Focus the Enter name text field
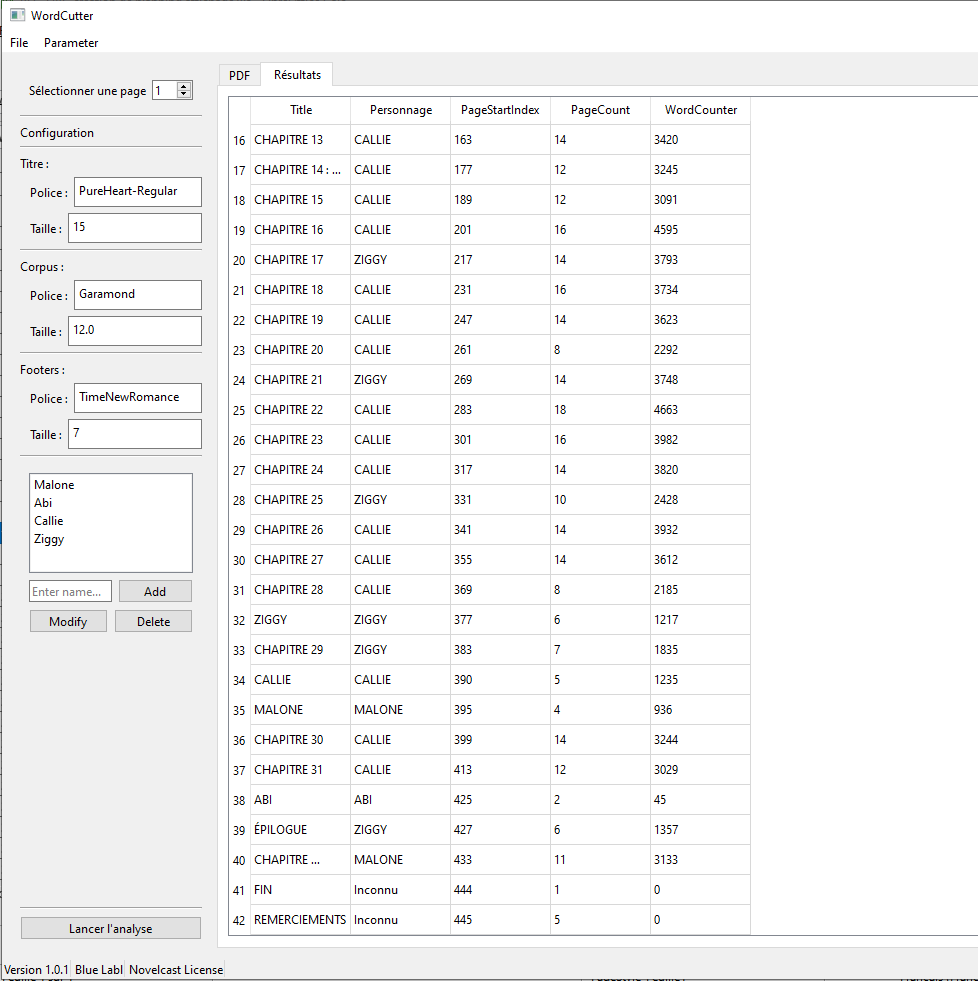The width and height of the screenshot is (978, 981). click(x=70, y=591)
